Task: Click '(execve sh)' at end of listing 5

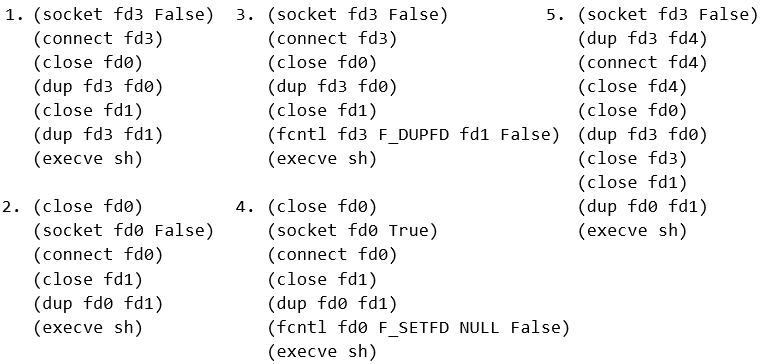Action: (632, 230)
